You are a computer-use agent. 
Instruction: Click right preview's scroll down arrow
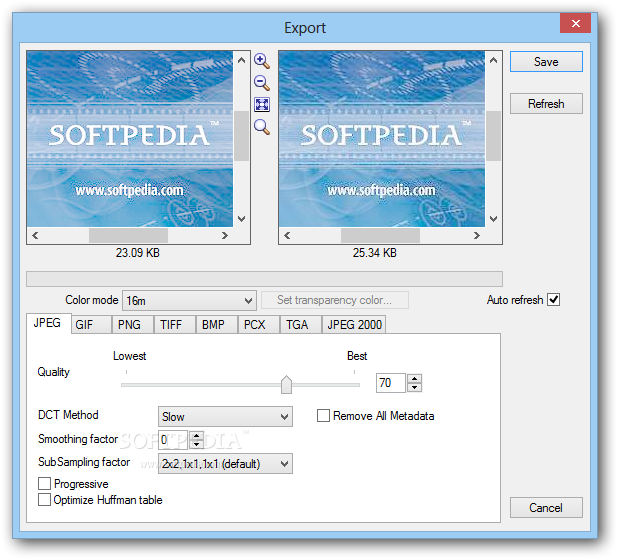click(493, 218)
